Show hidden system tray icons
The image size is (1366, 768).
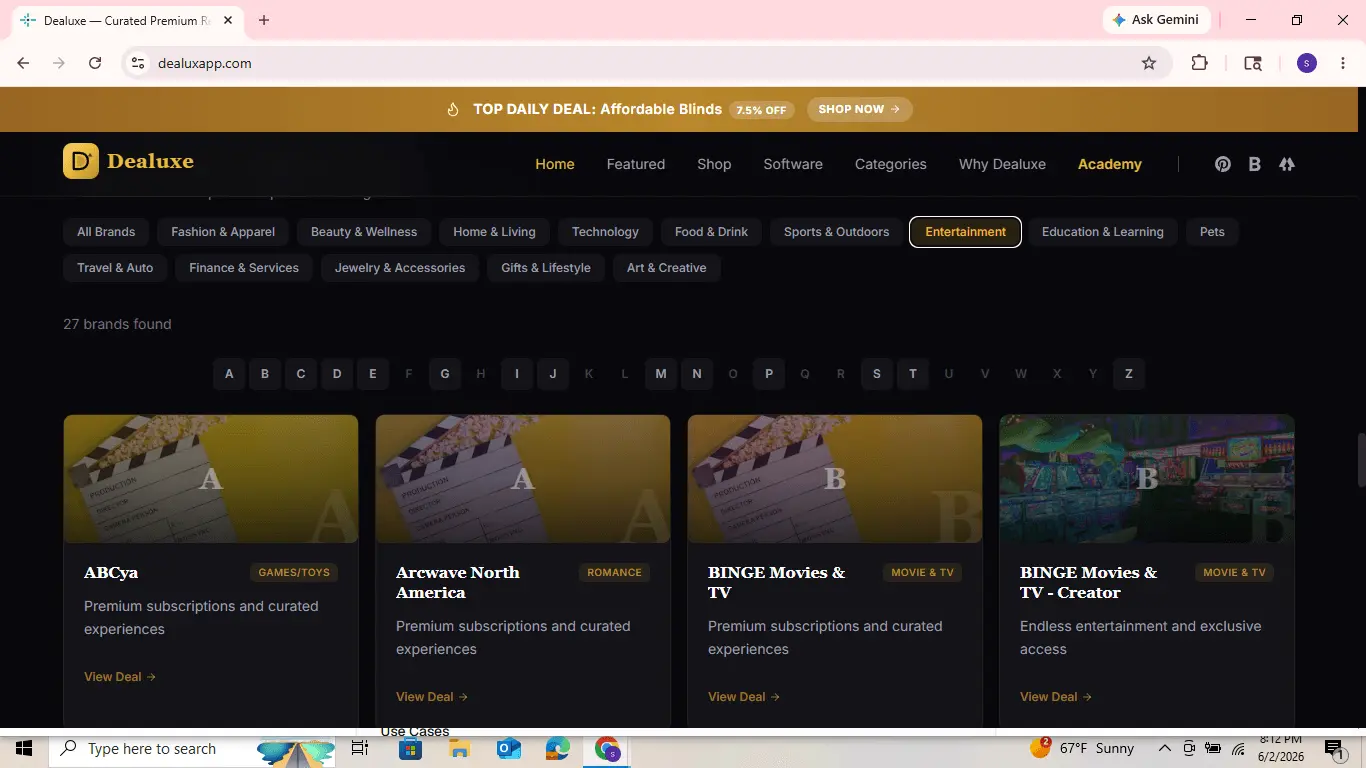[1164, 748]
